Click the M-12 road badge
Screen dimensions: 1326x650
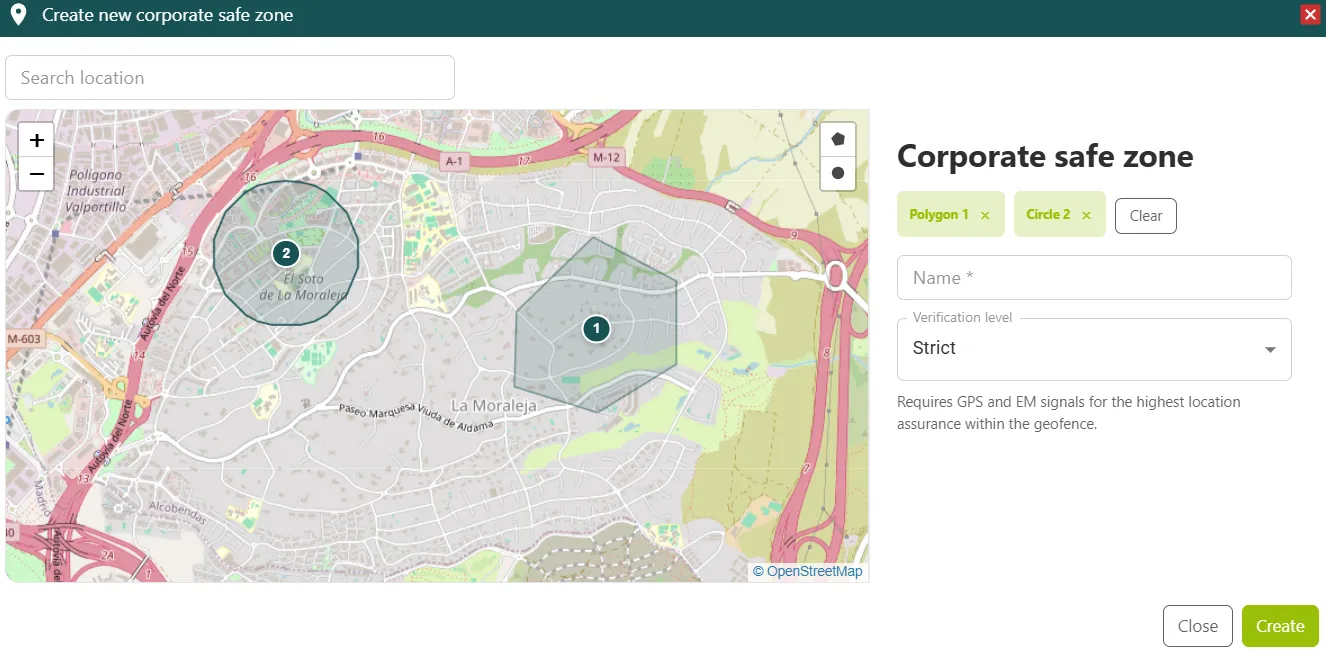point(606,158)
